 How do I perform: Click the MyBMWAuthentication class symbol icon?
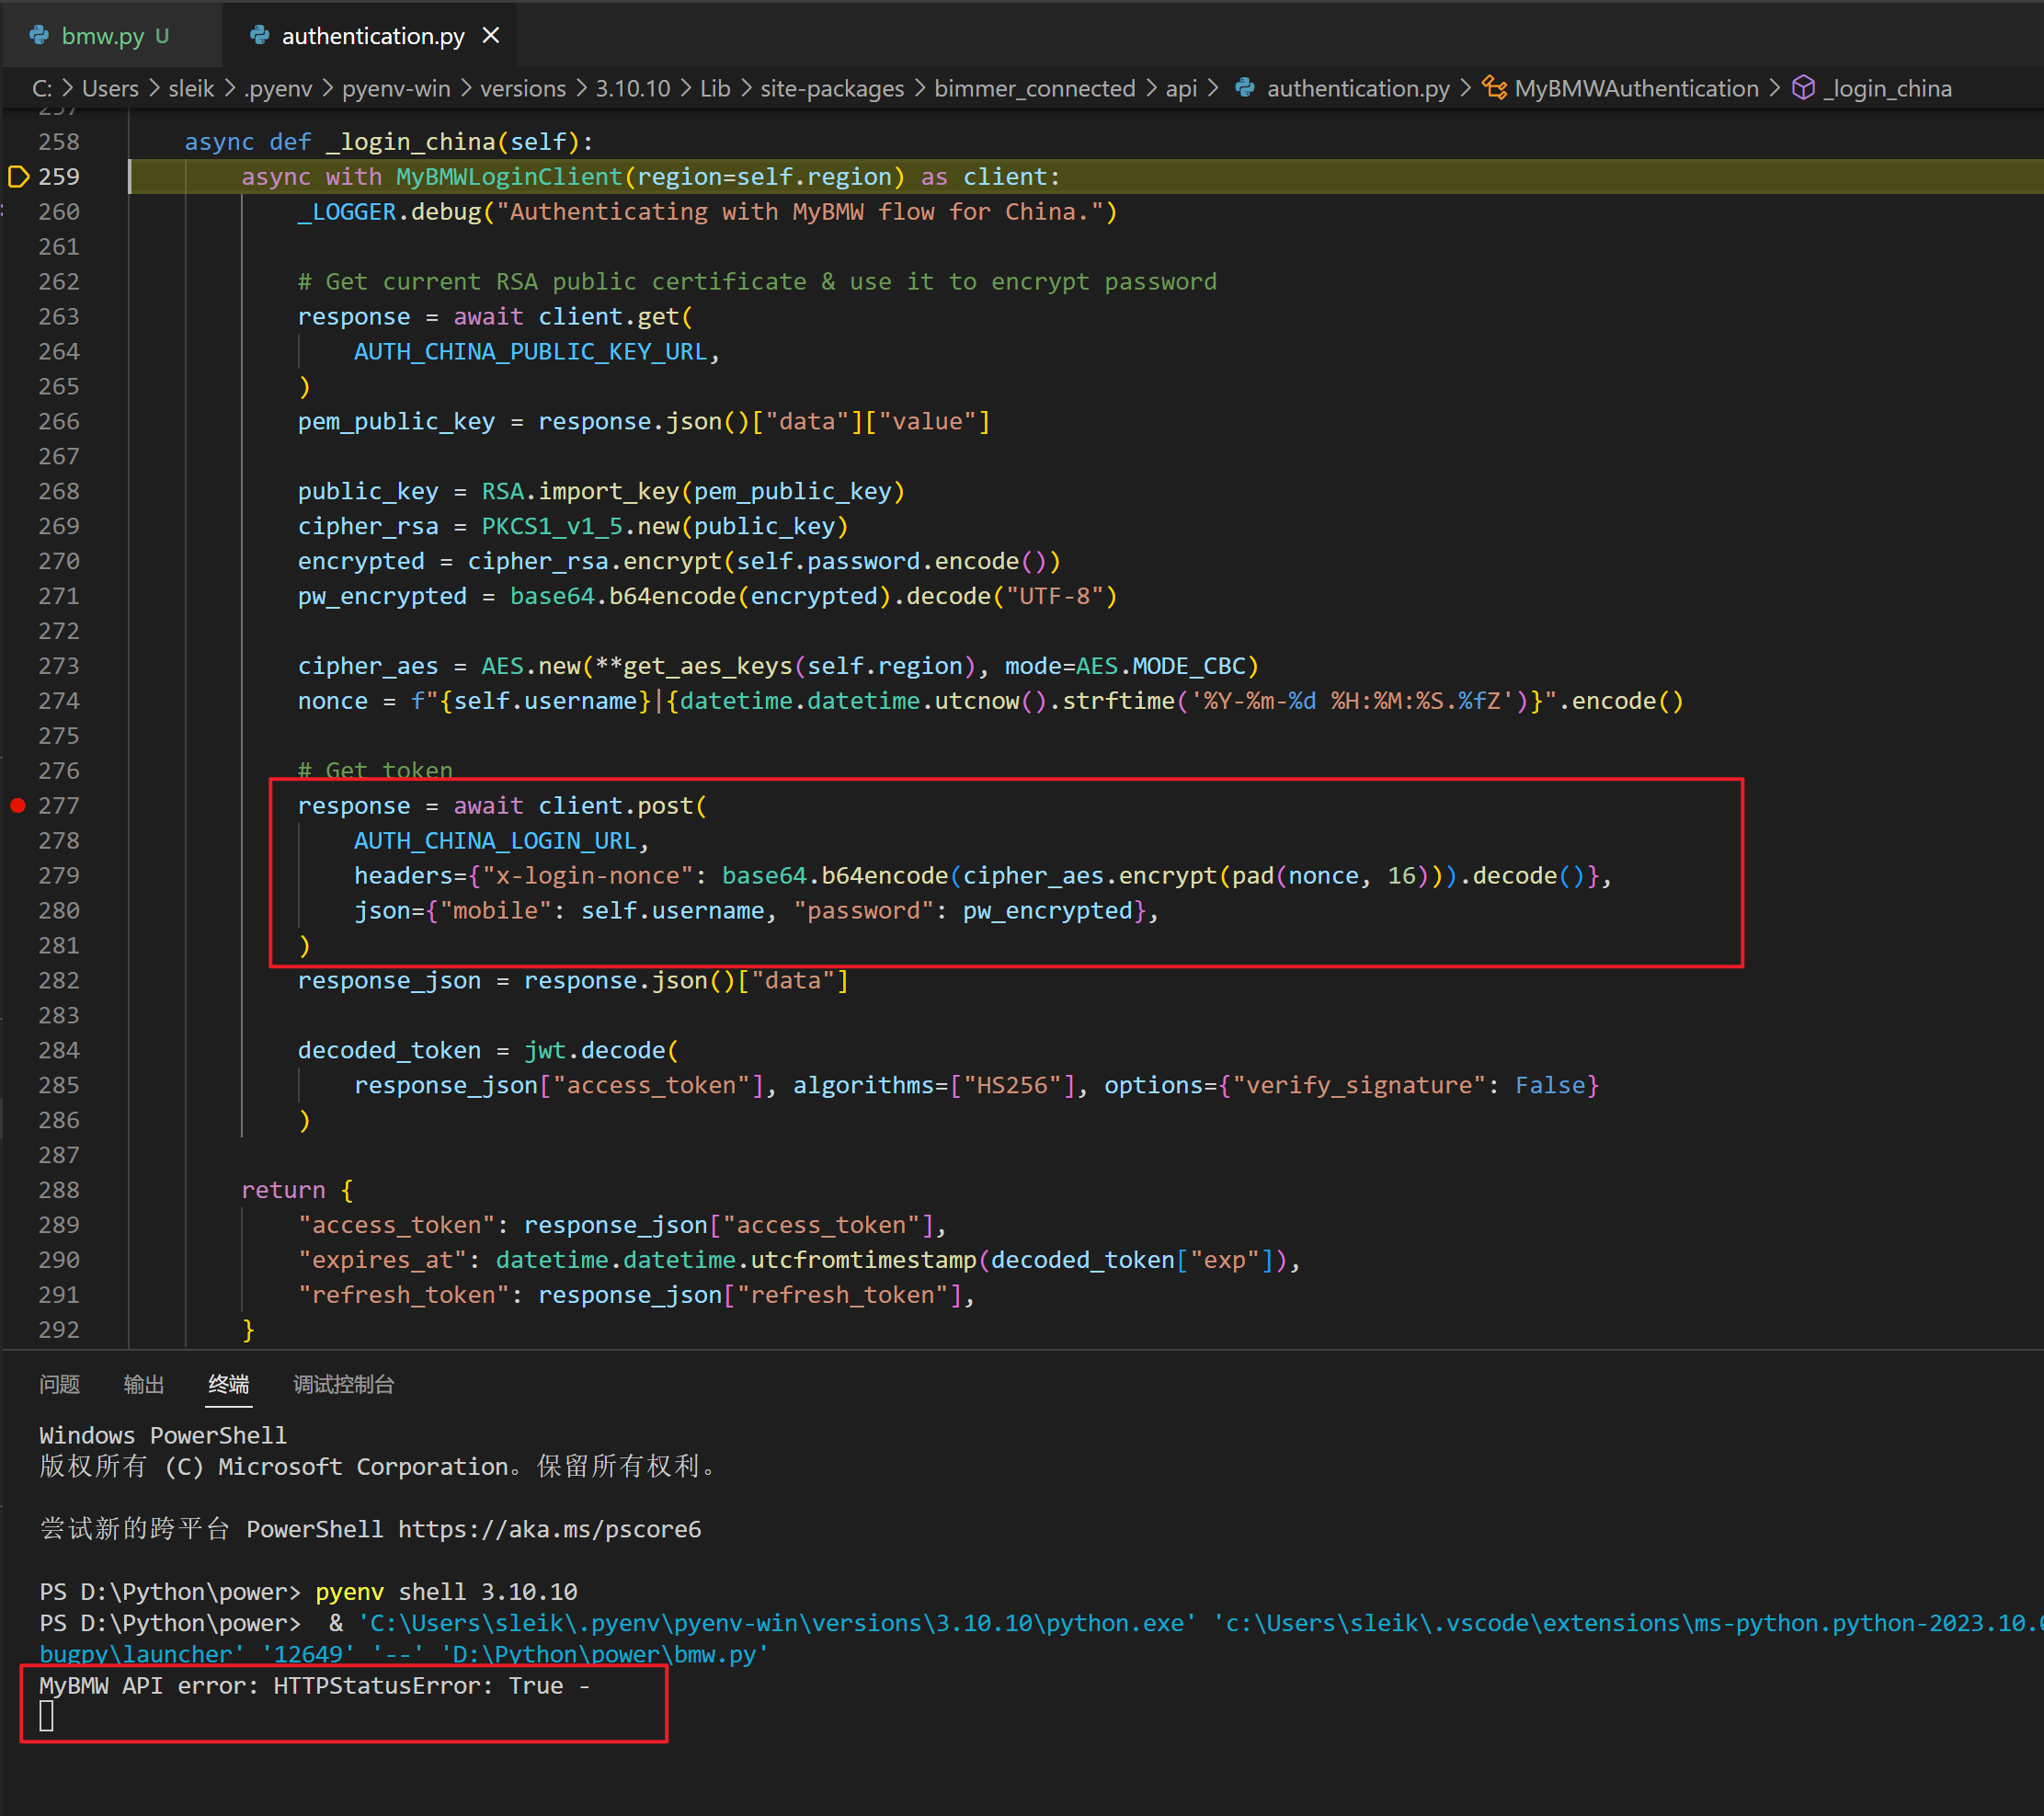(1494, 88)
